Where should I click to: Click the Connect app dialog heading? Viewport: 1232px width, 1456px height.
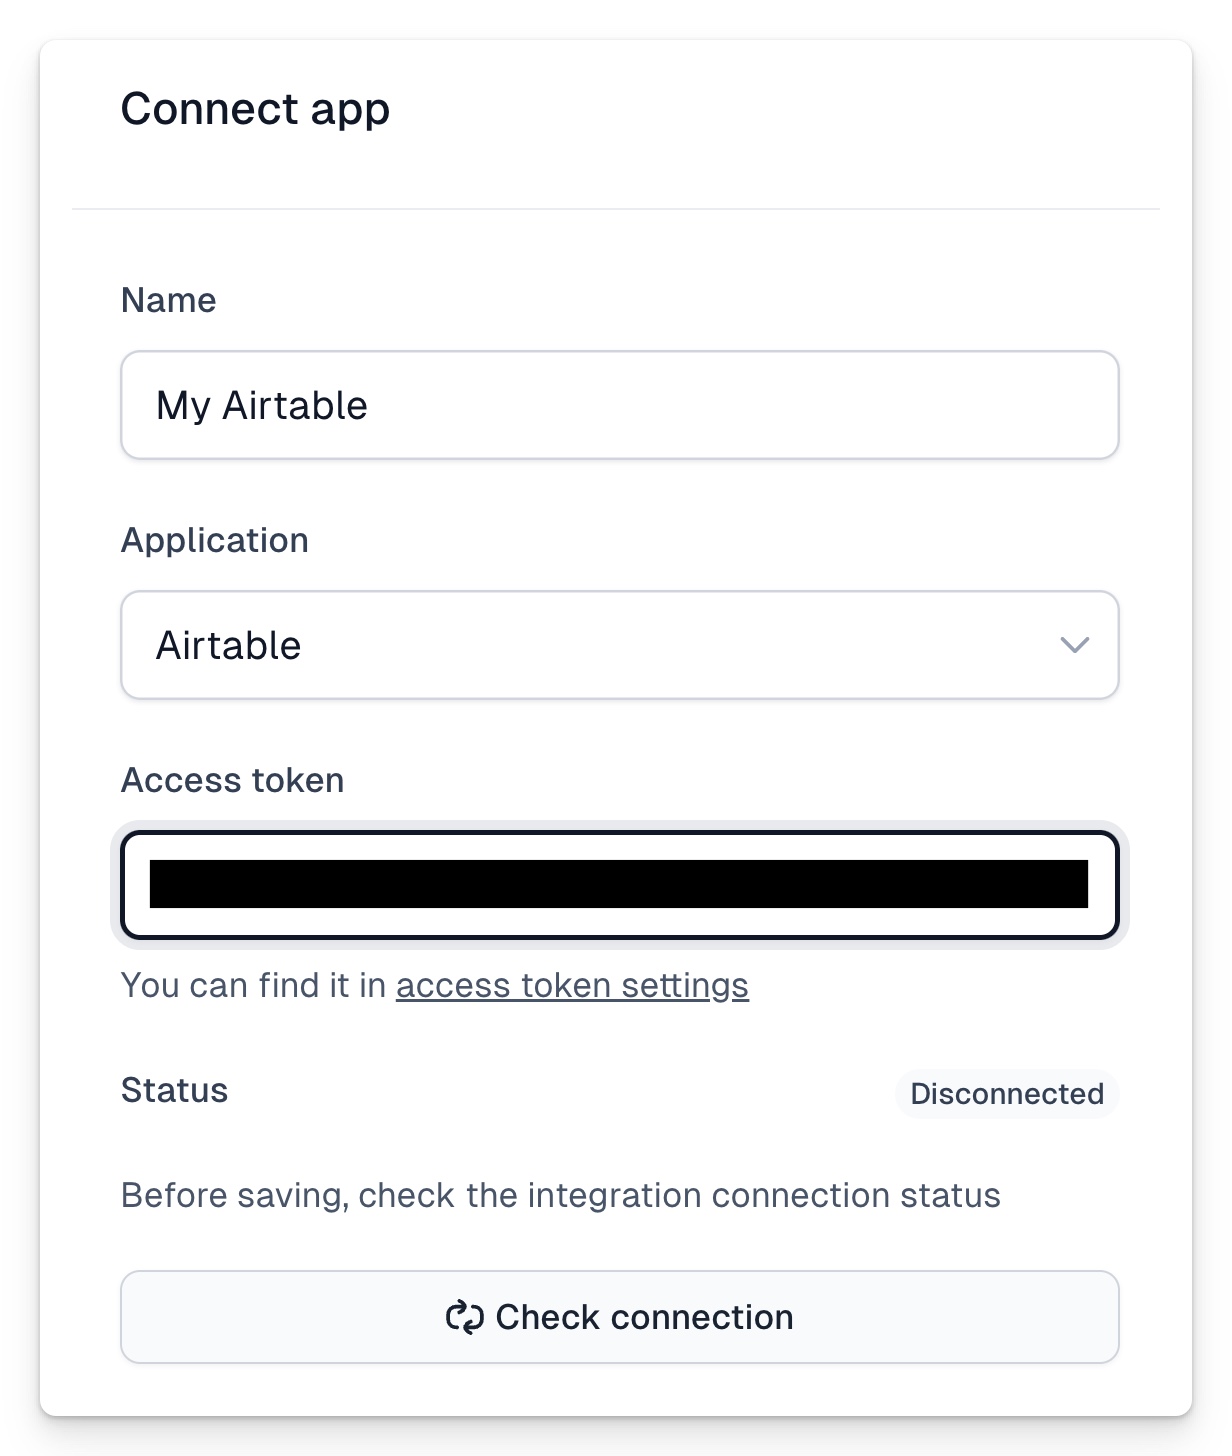pos(255,109)
